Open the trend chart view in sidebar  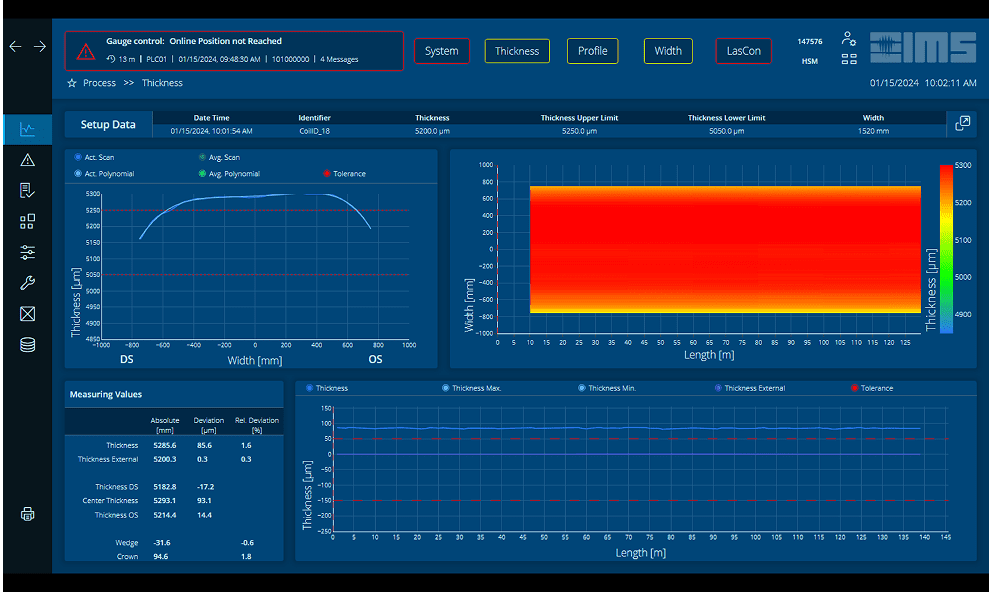(27, 129)
